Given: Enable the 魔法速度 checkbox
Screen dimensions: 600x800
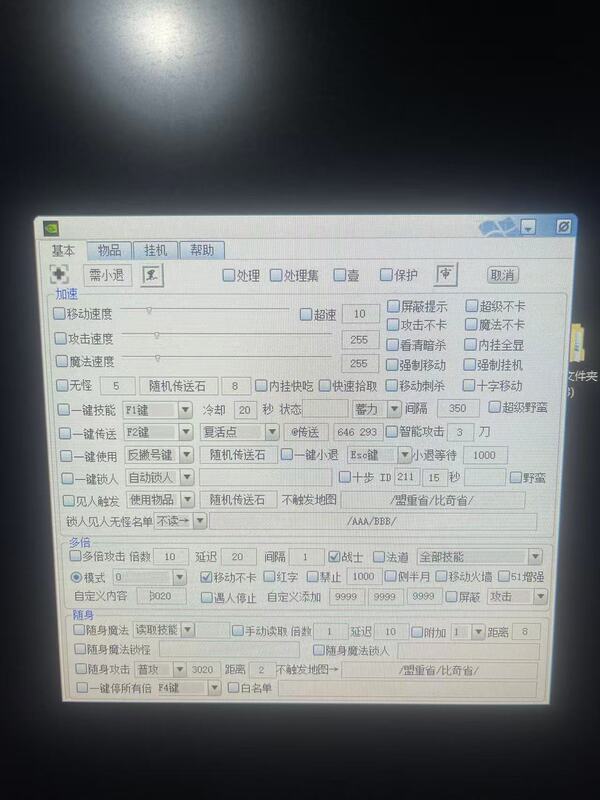Looking at the screenshot, I should coord(62,361).
